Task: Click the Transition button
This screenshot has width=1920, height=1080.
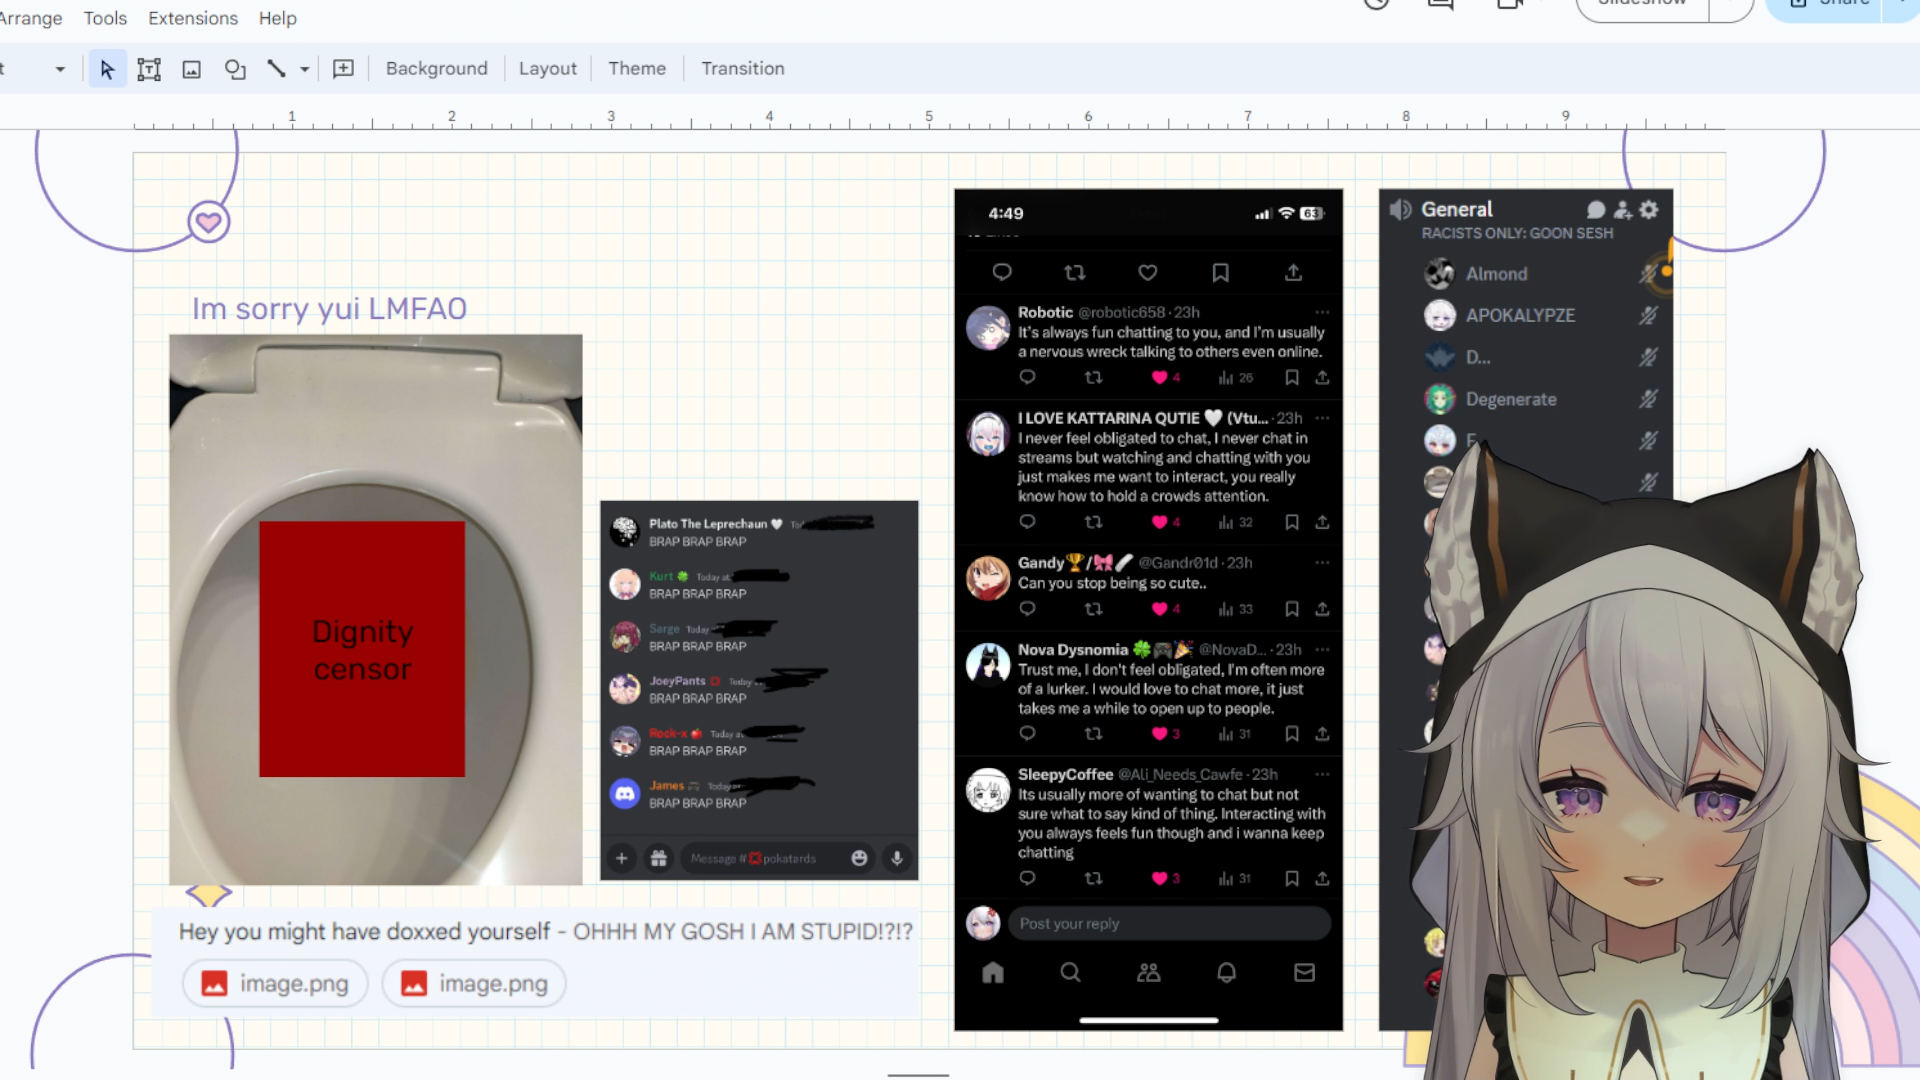Action: [x=742, y=69]
